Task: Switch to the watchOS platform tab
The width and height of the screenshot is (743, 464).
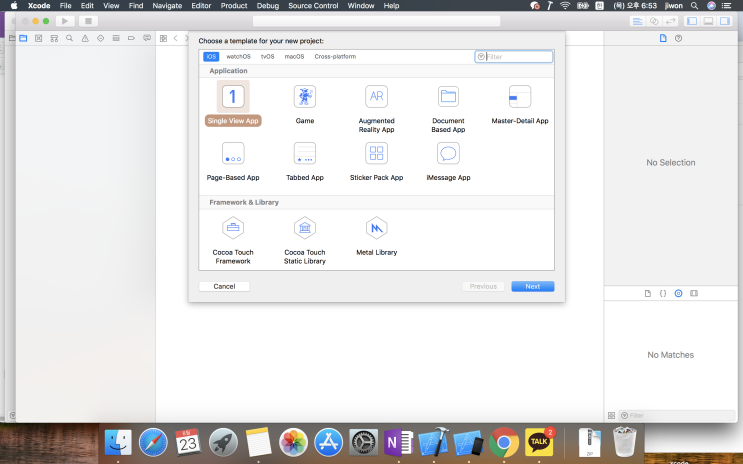Action: coord(238,57)
